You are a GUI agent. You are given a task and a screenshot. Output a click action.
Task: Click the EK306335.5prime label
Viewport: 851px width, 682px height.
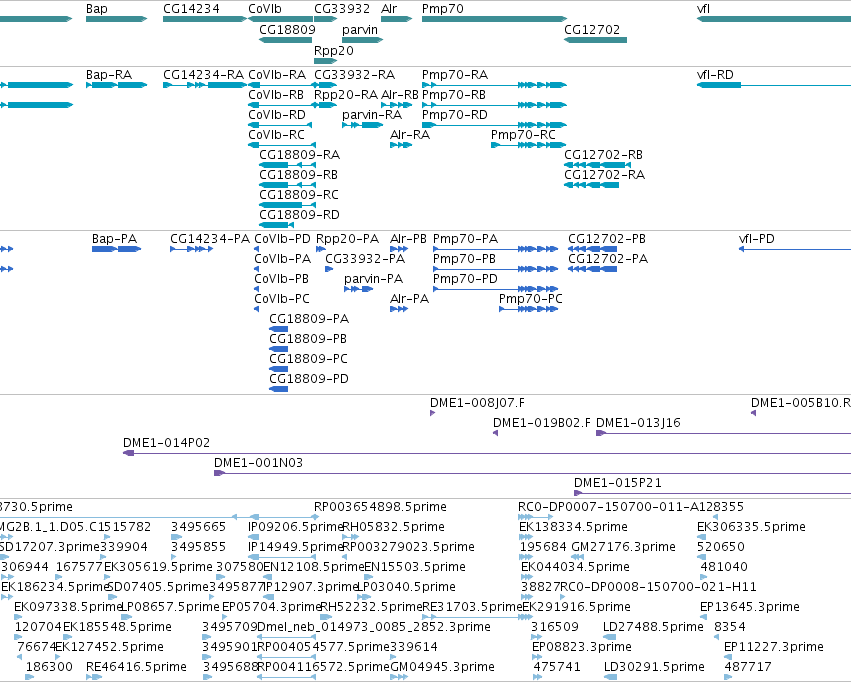click(x=751, y=527)
